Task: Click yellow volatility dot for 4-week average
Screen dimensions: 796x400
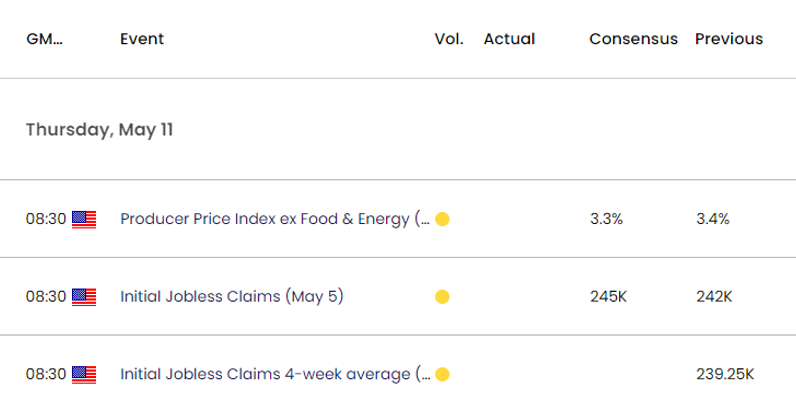Action: [x=442, y=375]
